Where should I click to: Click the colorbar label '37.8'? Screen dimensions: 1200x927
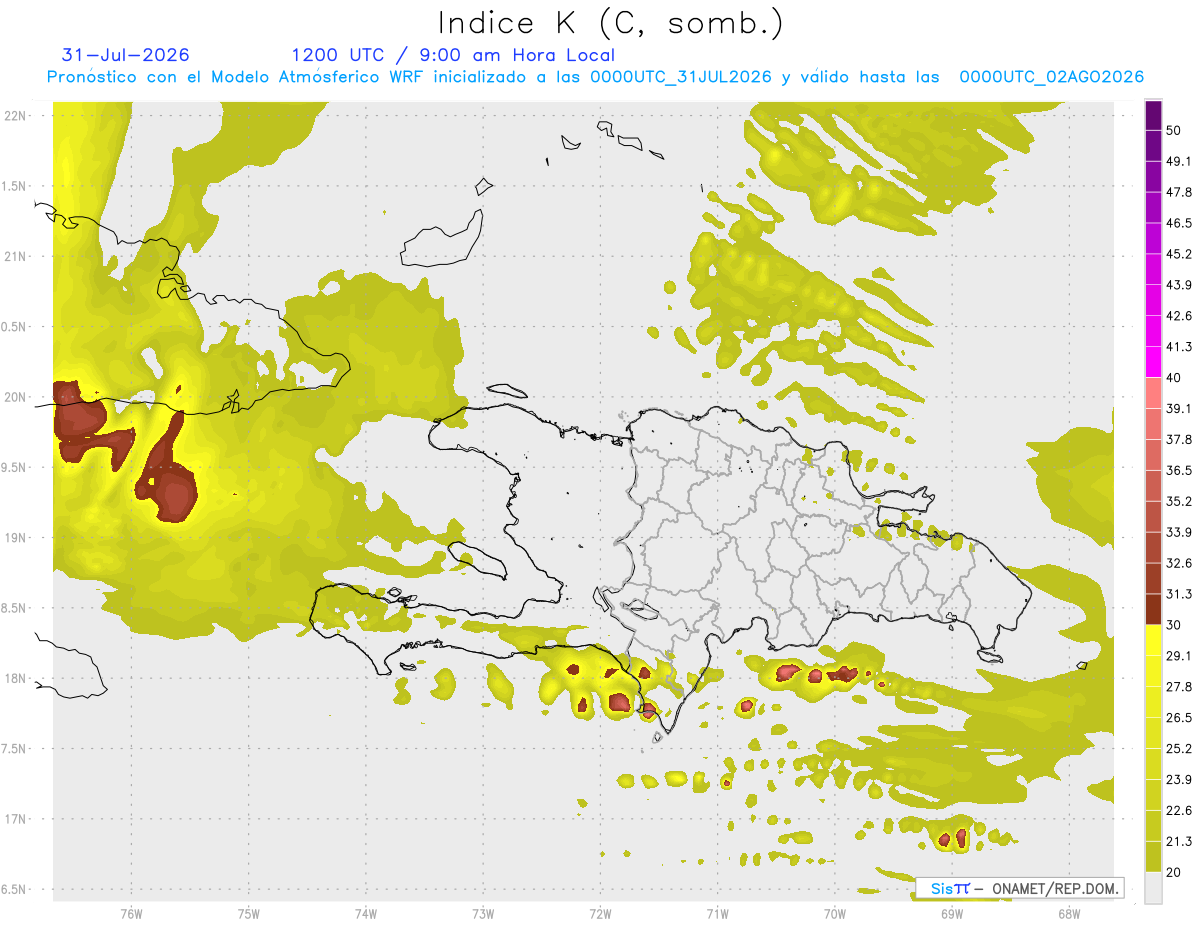point(1179,440)
